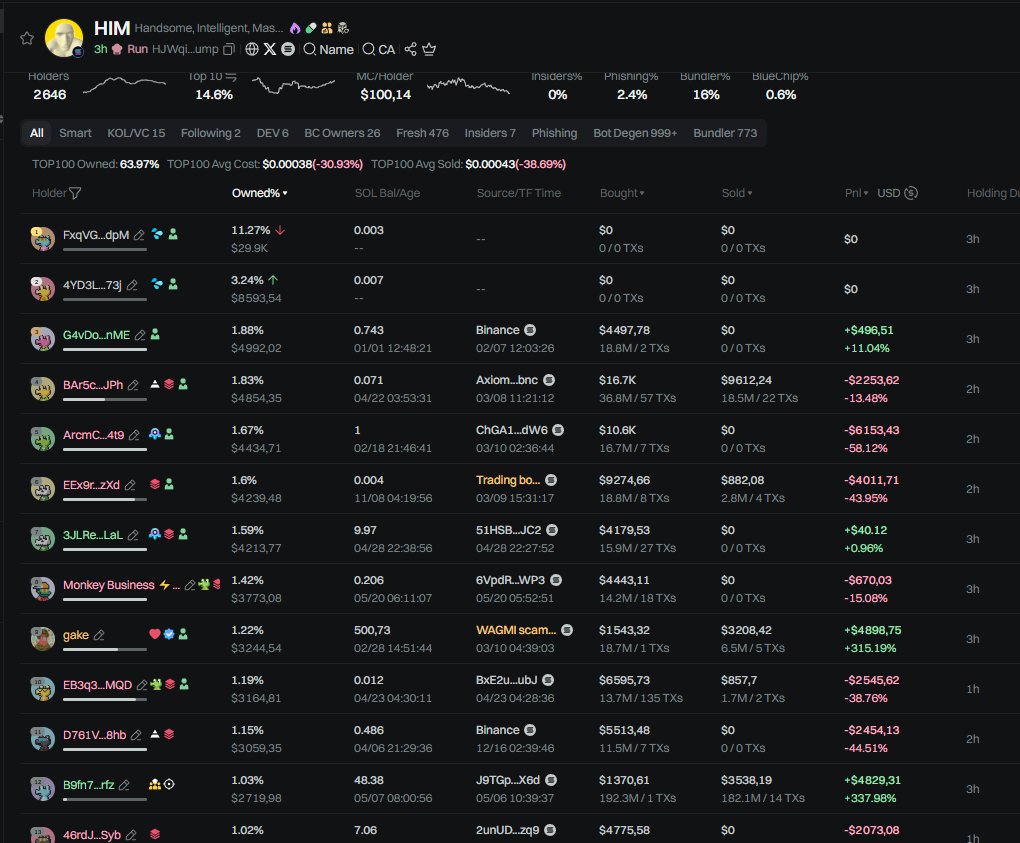Screen dimensions: 1020x843
Task: Toggle the Top 10 swap arrows icon
Action: (x=231, y=77)
